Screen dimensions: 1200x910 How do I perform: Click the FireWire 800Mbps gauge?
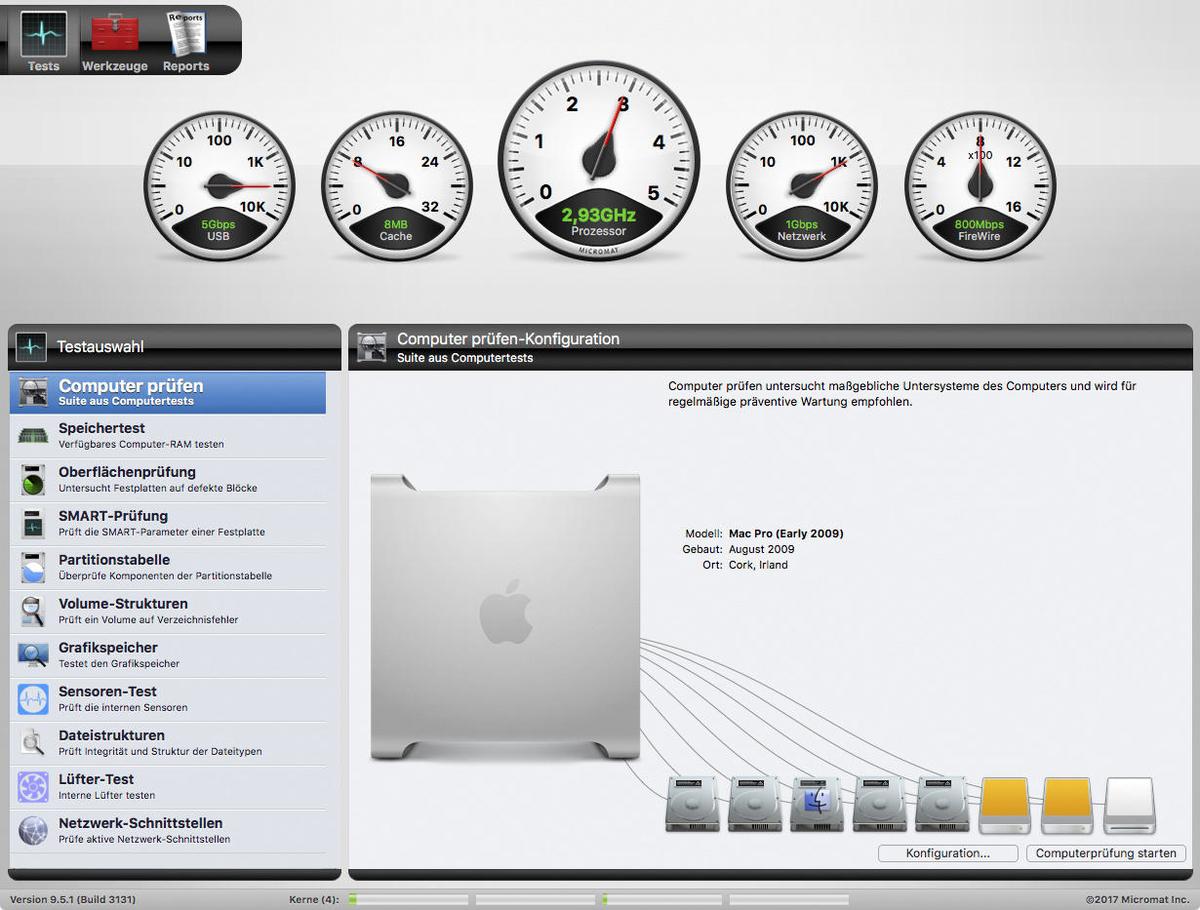(980, 186)
